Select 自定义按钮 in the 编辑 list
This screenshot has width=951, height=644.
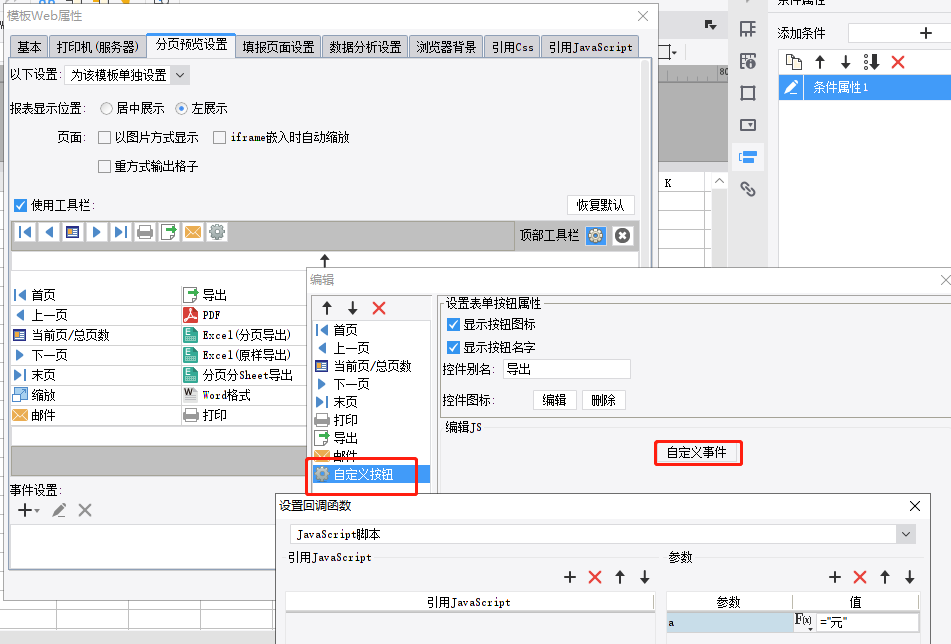pos(371,474)
